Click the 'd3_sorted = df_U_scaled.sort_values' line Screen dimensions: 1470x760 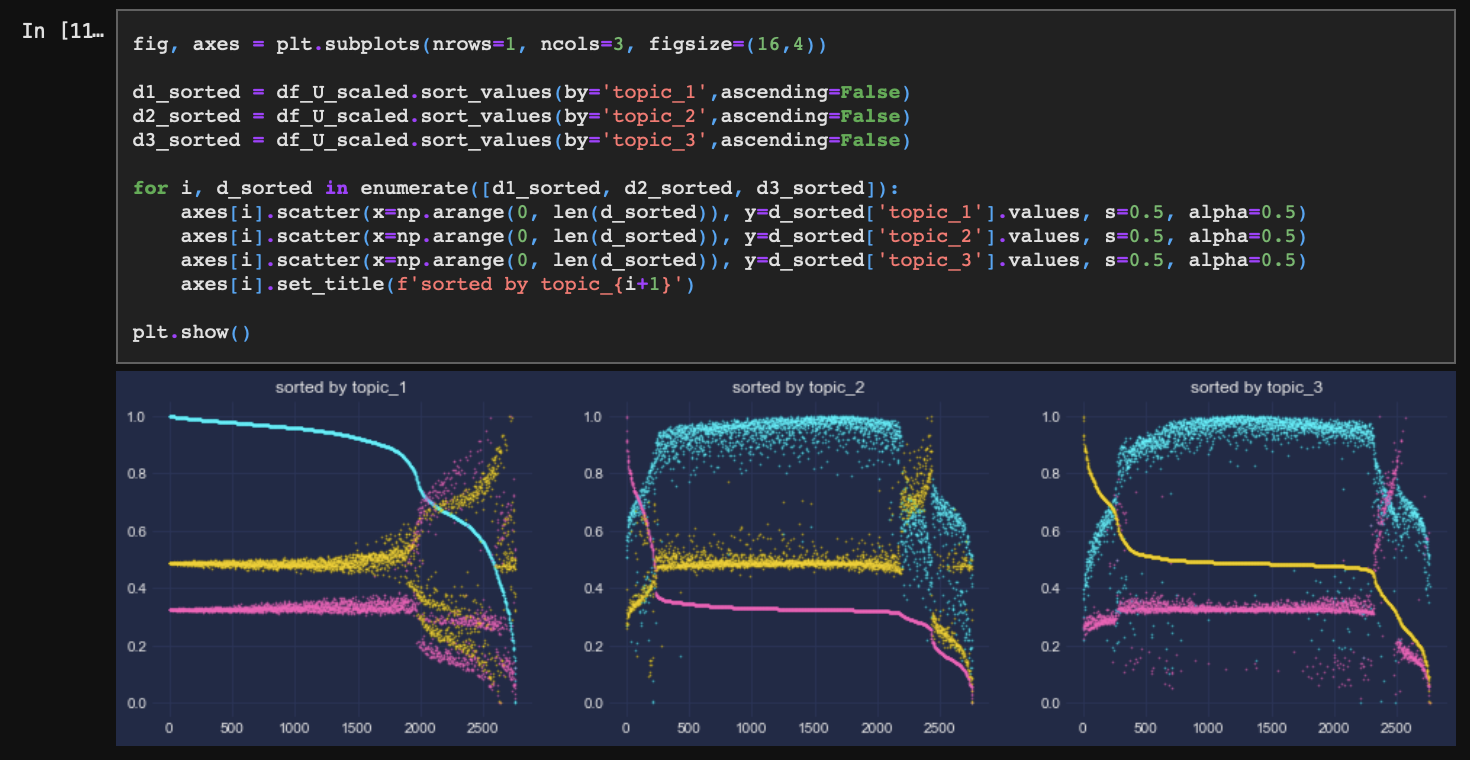click(521, 140)
